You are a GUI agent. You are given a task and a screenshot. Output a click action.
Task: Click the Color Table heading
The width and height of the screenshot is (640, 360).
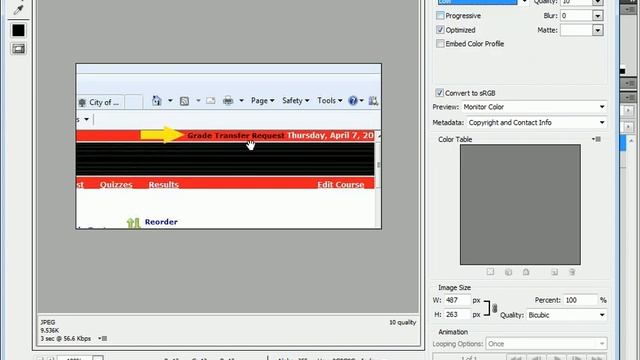coord(455,139)
